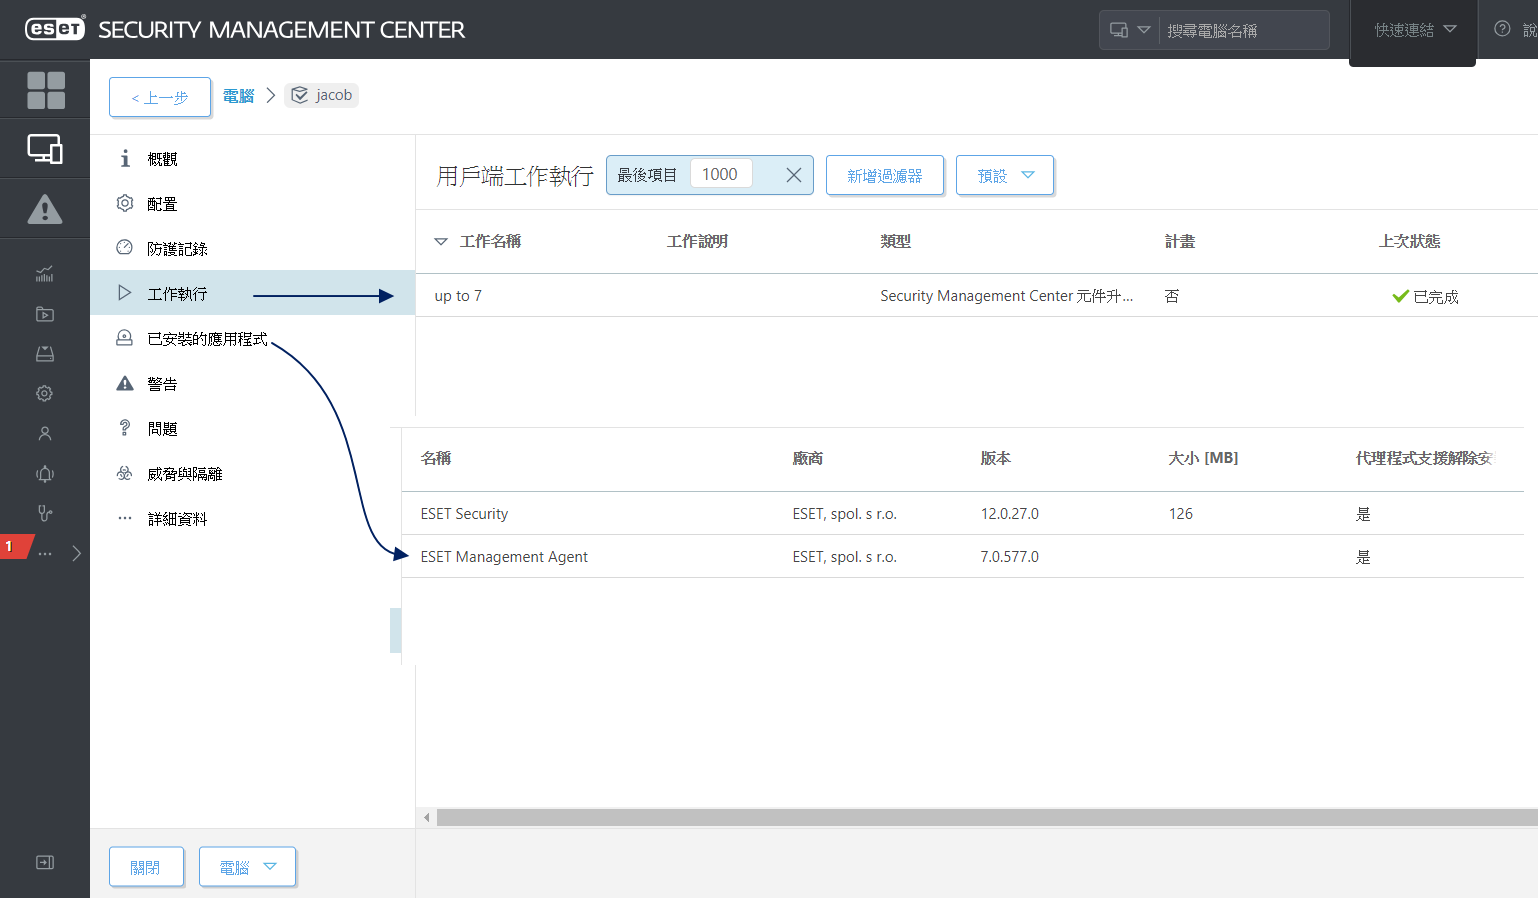The width and height of the screenshot is (1538, 898).
Task: Select the 工作執行 task executions menu item
Action: pos(252,293)
